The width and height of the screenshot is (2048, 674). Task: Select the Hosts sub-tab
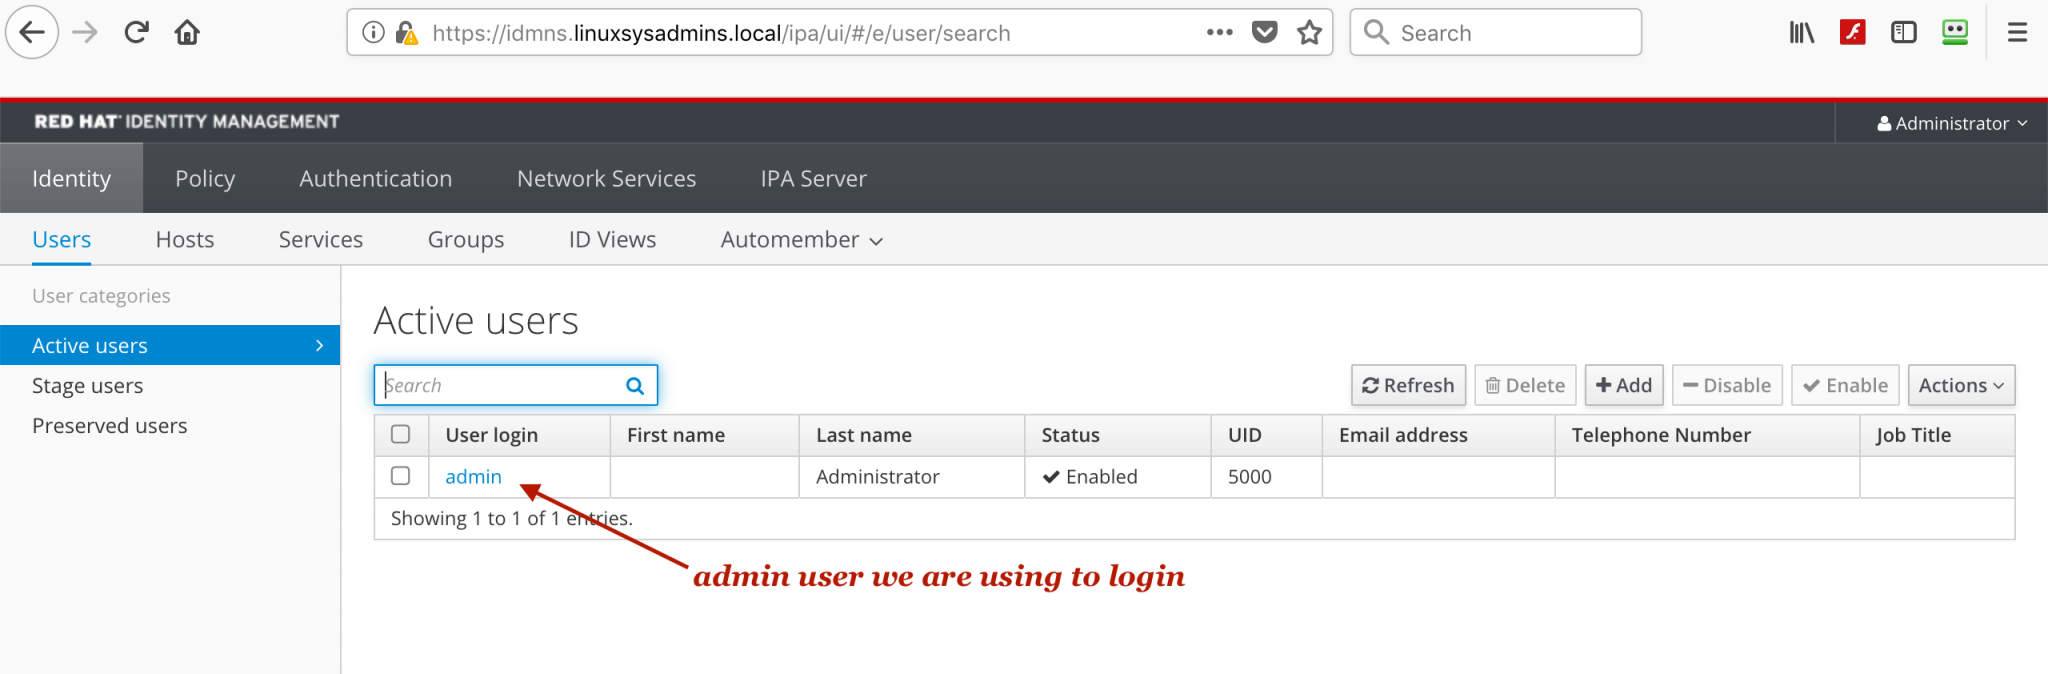point(185,240)
